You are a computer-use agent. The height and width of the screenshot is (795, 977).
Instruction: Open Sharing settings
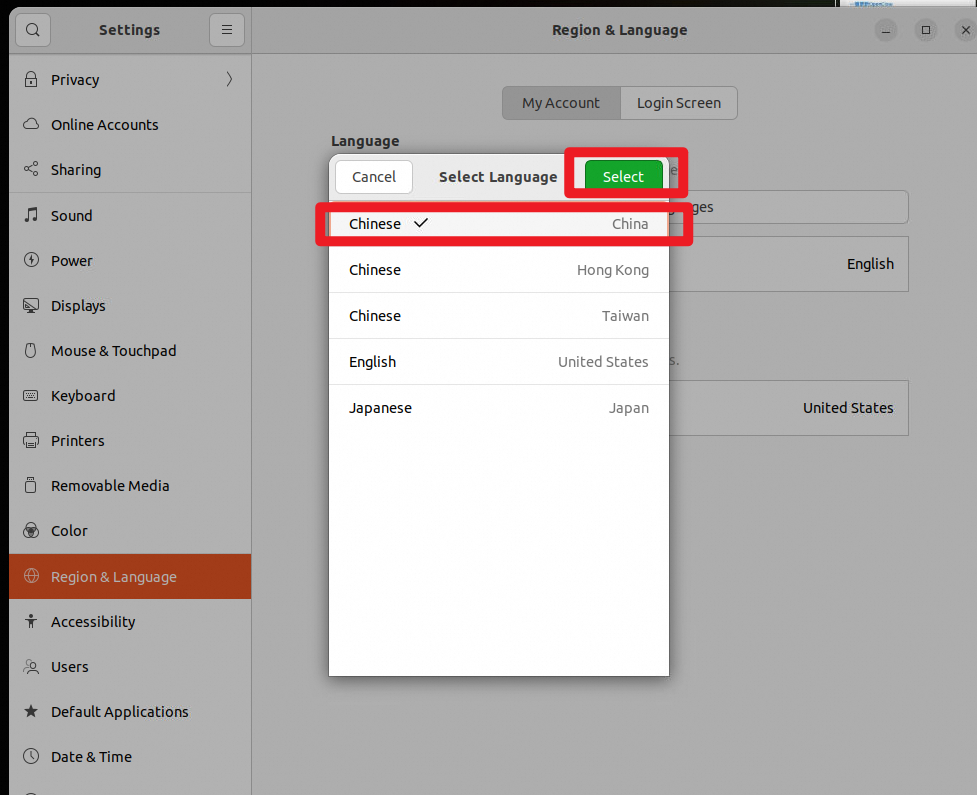pyautogui.click(x=130, y=169)
